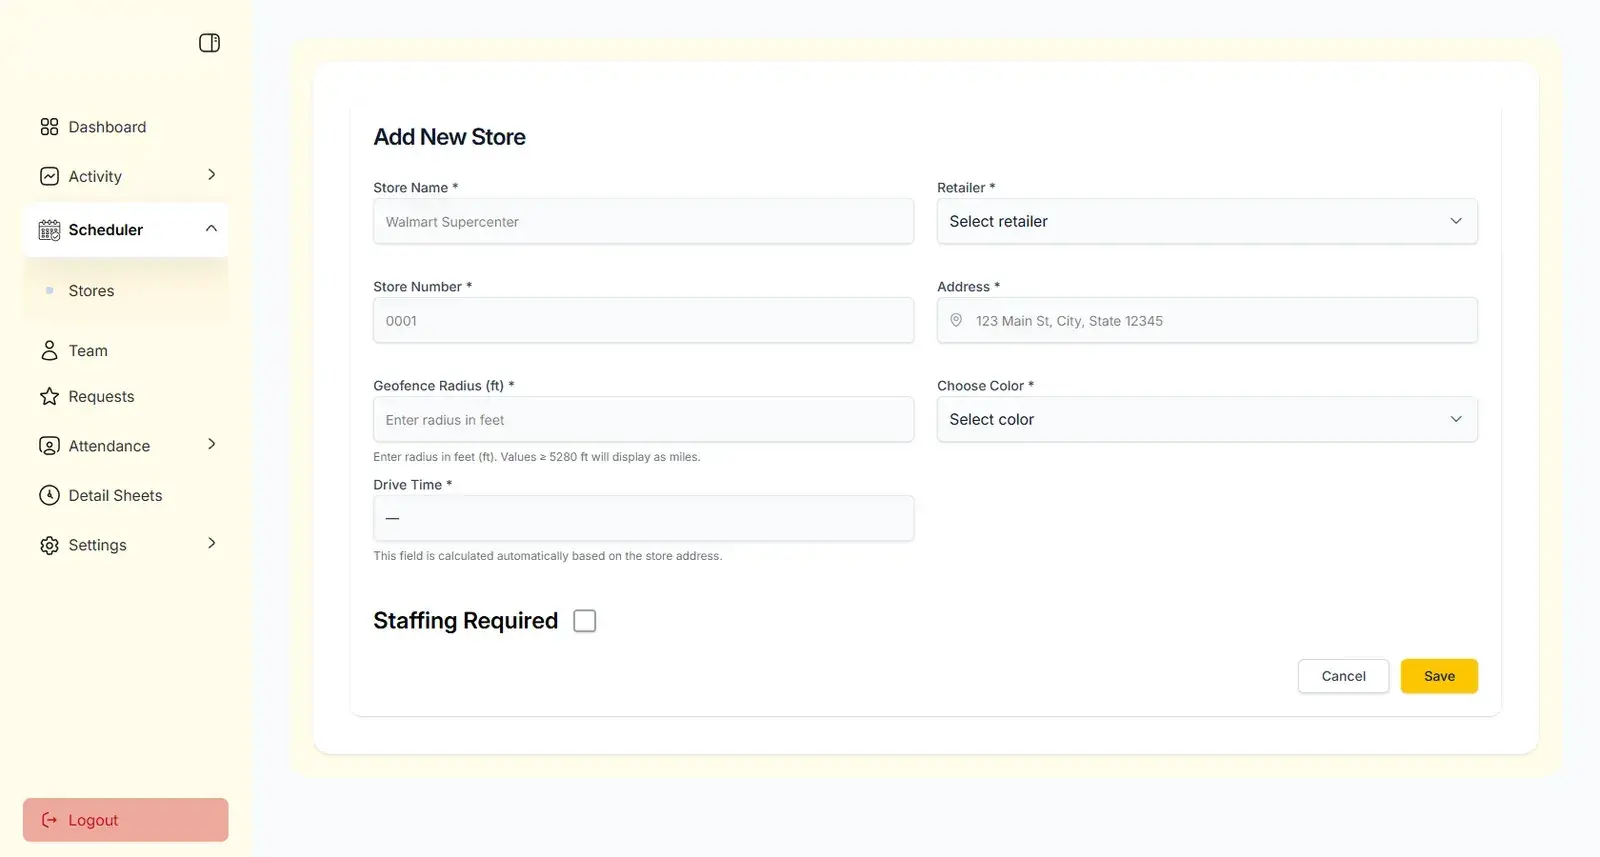Click the 'calculated automatically' hint text
1600x857 pixels.
click(547, 556)
